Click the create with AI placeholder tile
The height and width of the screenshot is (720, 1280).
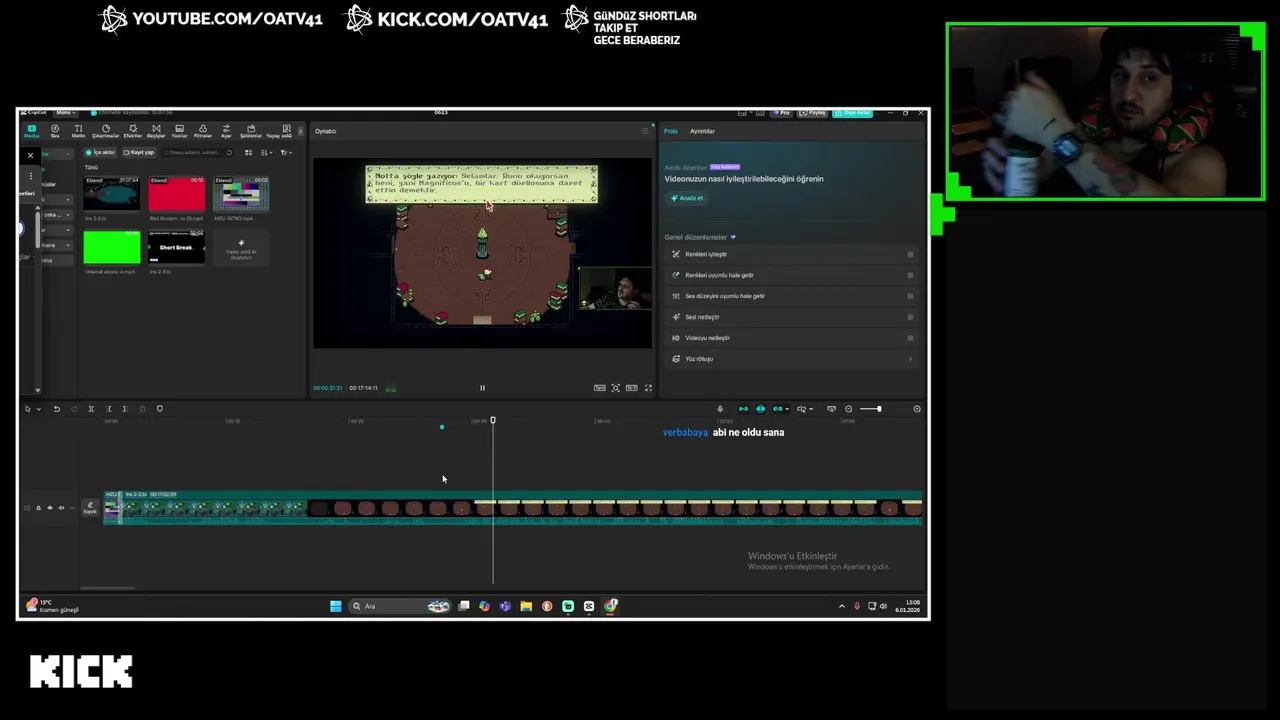241,247
